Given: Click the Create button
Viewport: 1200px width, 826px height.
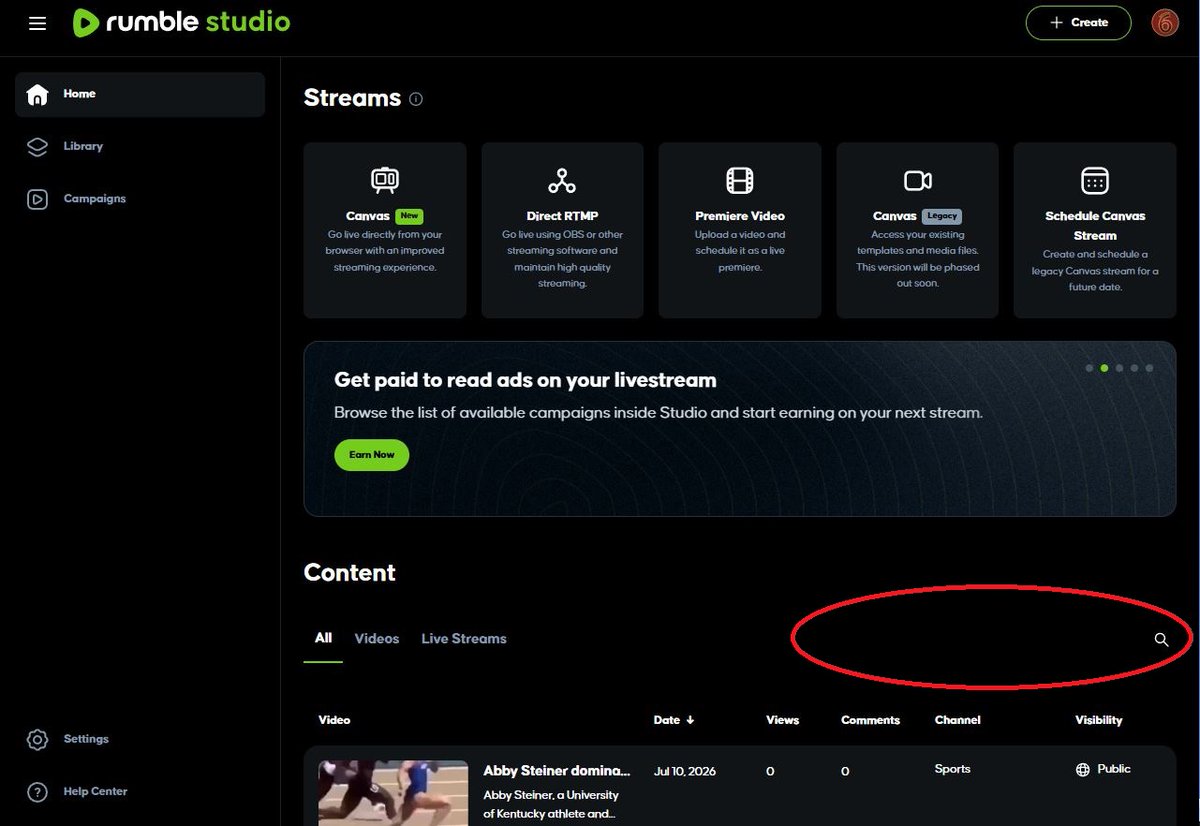Looking at the screenshot, I should click(1078, 22).
